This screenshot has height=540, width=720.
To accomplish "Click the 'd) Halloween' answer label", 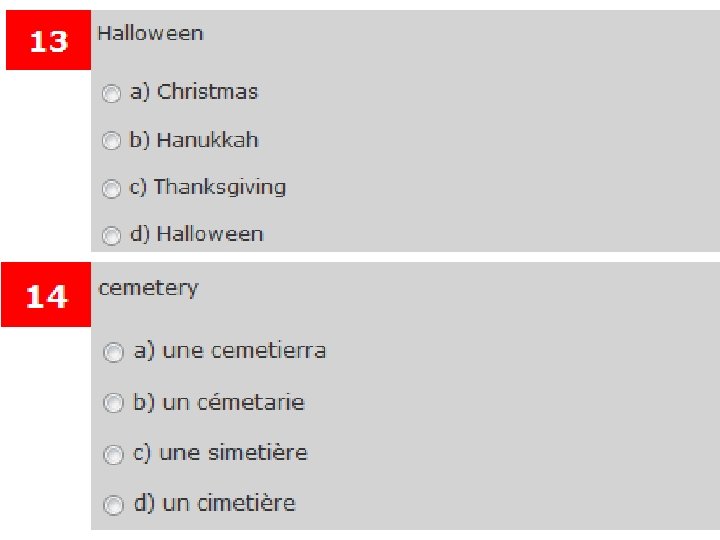I will point(196,234).
